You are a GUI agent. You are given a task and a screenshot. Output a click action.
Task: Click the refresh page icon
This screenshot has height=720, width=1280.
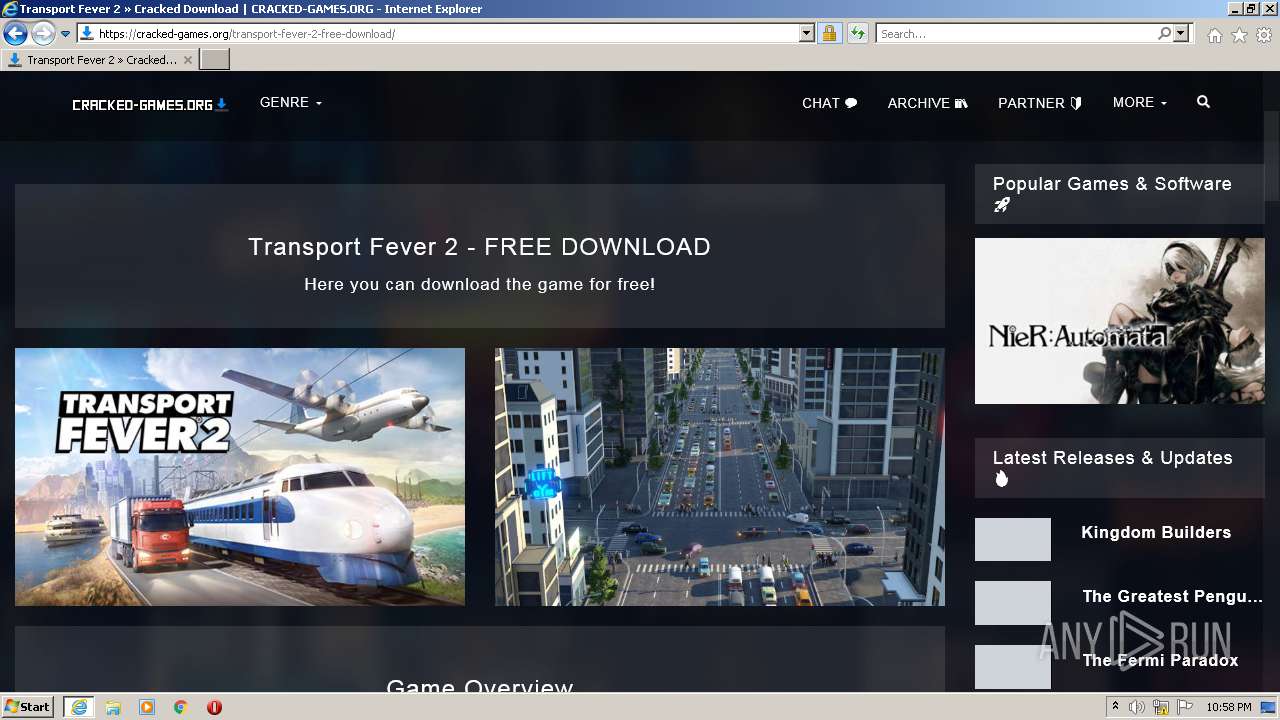click(857, 34)
